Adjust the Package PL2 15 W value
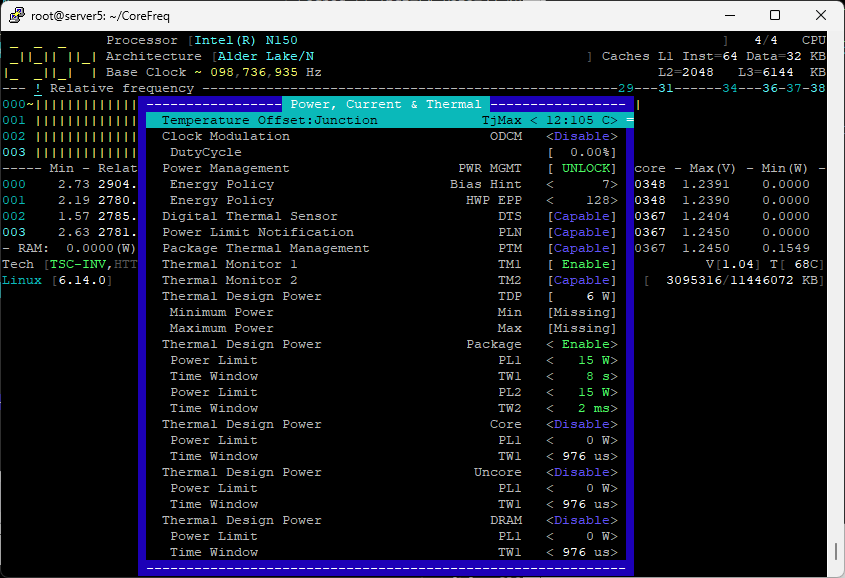Viewport: 845px width, 578px height. coord(581,392)
